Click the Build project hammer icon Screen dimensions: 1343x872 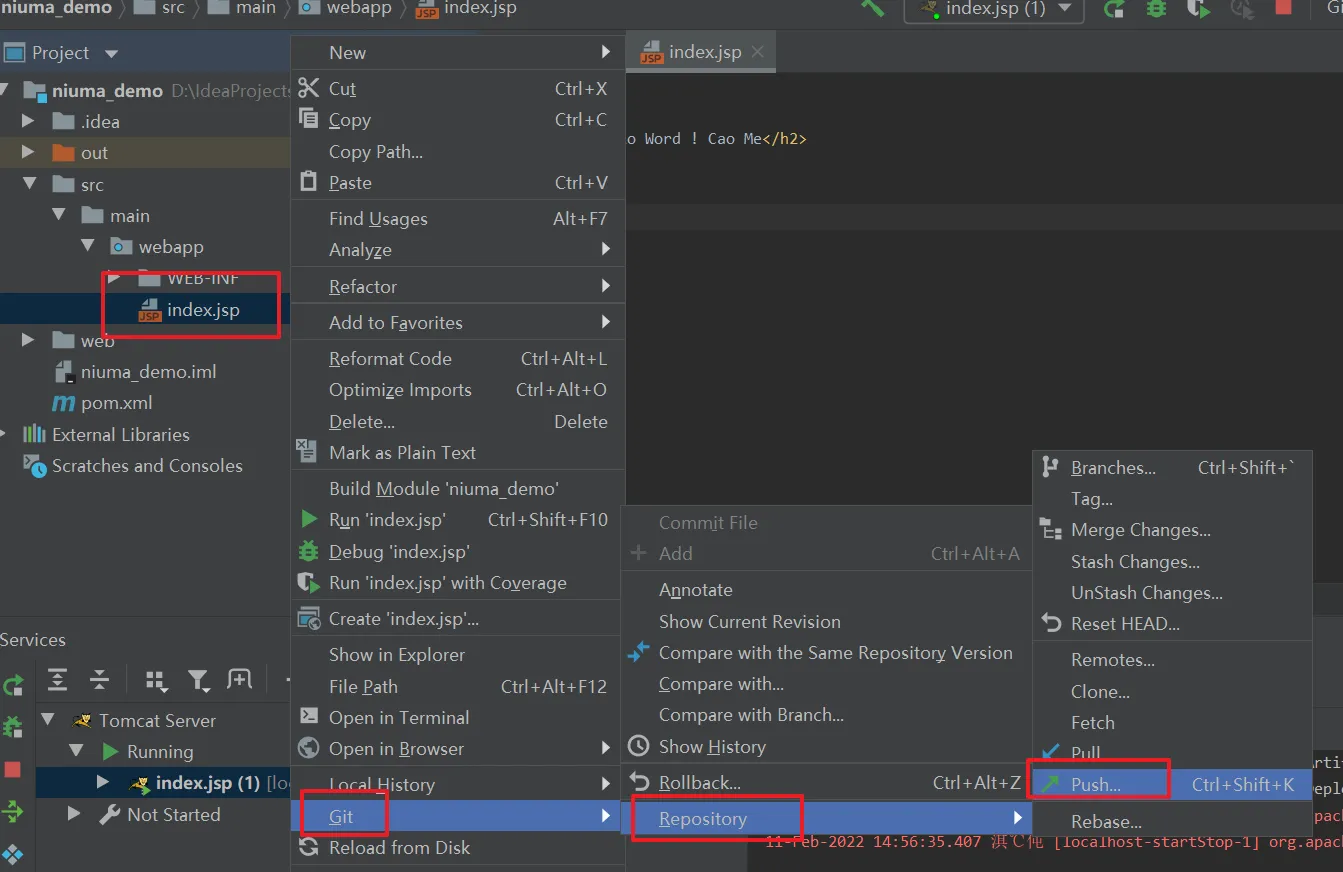(872, 7)
